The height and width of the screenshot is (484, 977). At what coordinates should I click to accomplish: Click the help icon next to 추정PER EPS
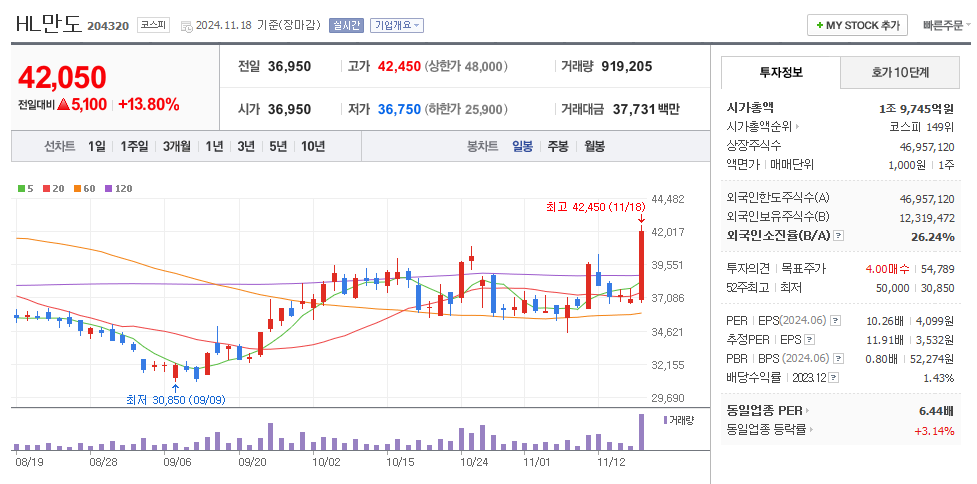pos(809,339)
